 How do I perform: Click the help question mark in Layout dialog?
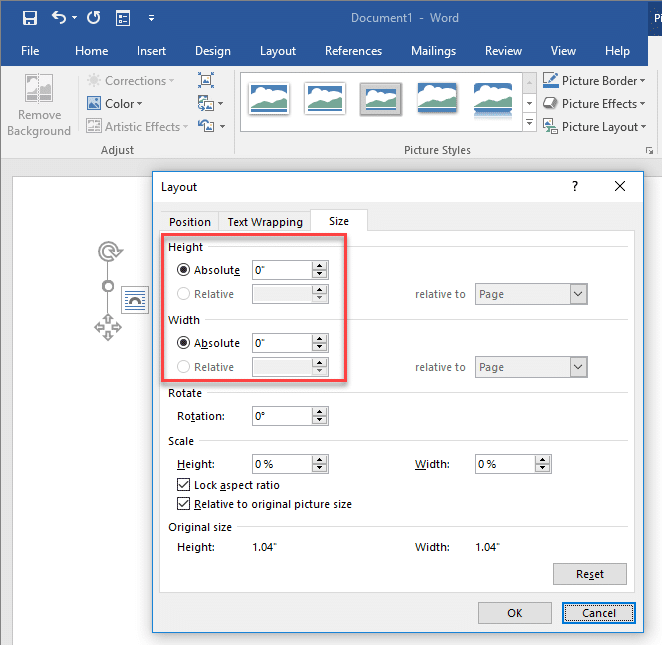[575, 186]
